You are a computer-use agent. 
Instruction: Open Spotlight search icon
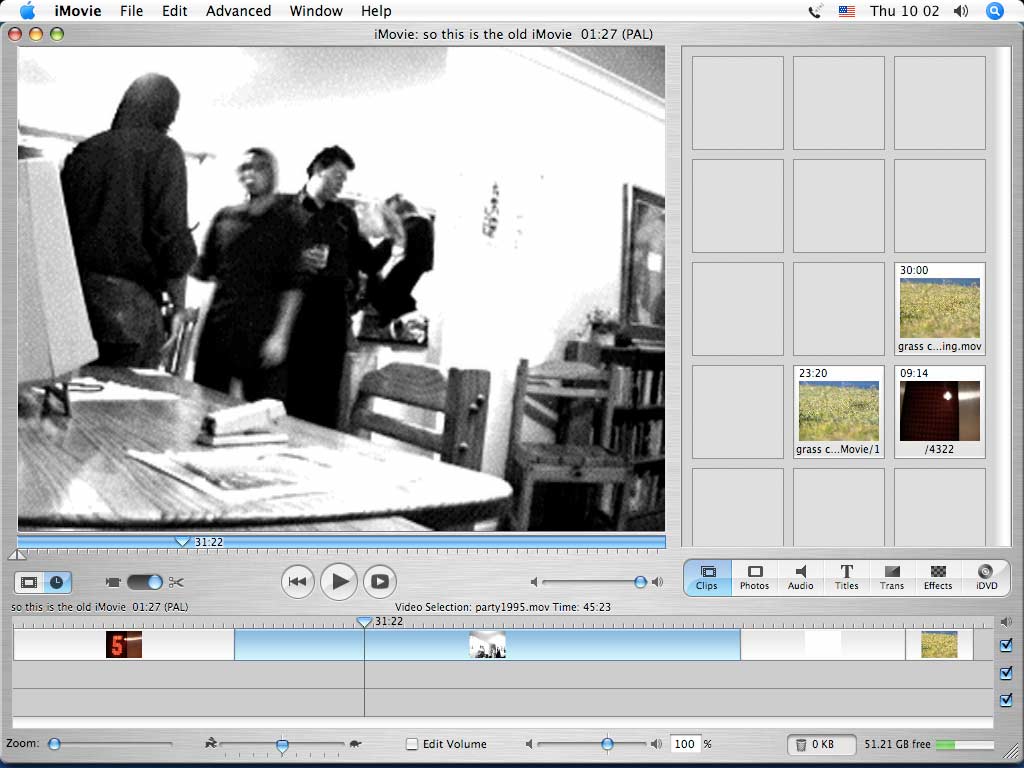coord(995,11)
